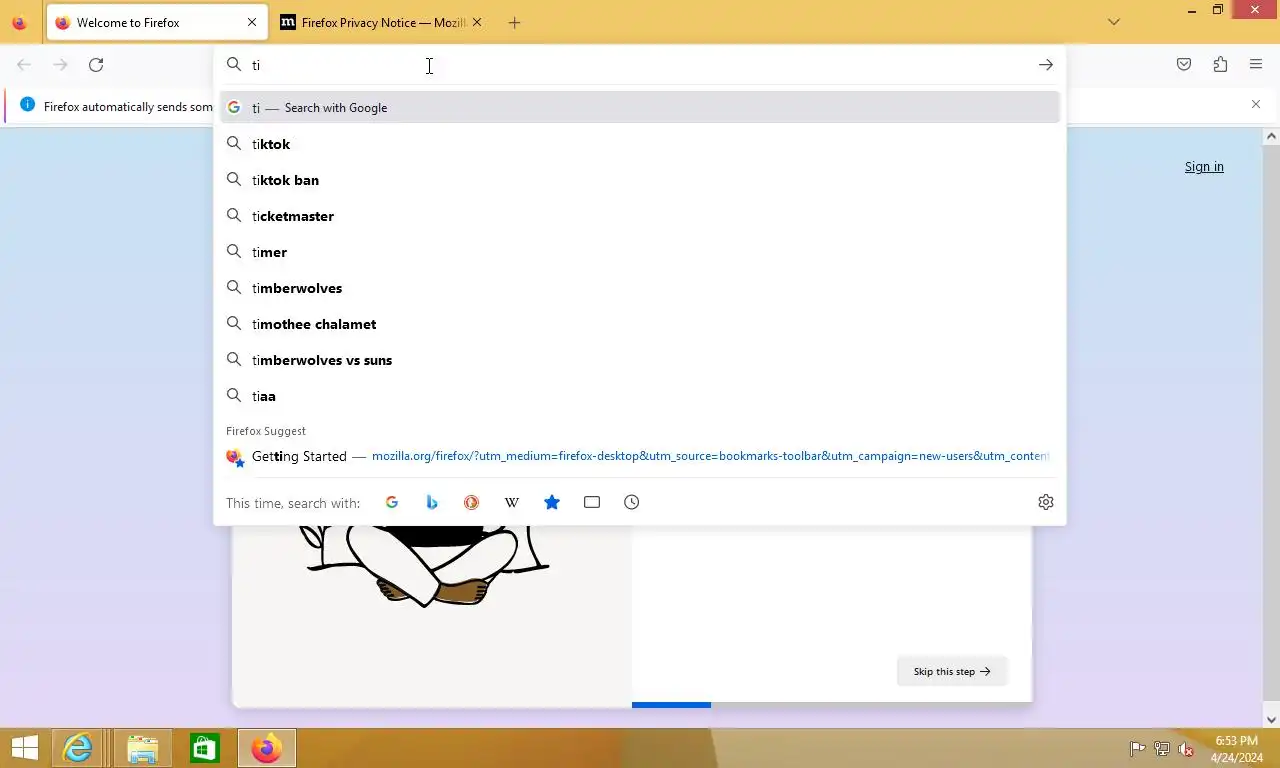Open the Windows Start button

point(24,748)
